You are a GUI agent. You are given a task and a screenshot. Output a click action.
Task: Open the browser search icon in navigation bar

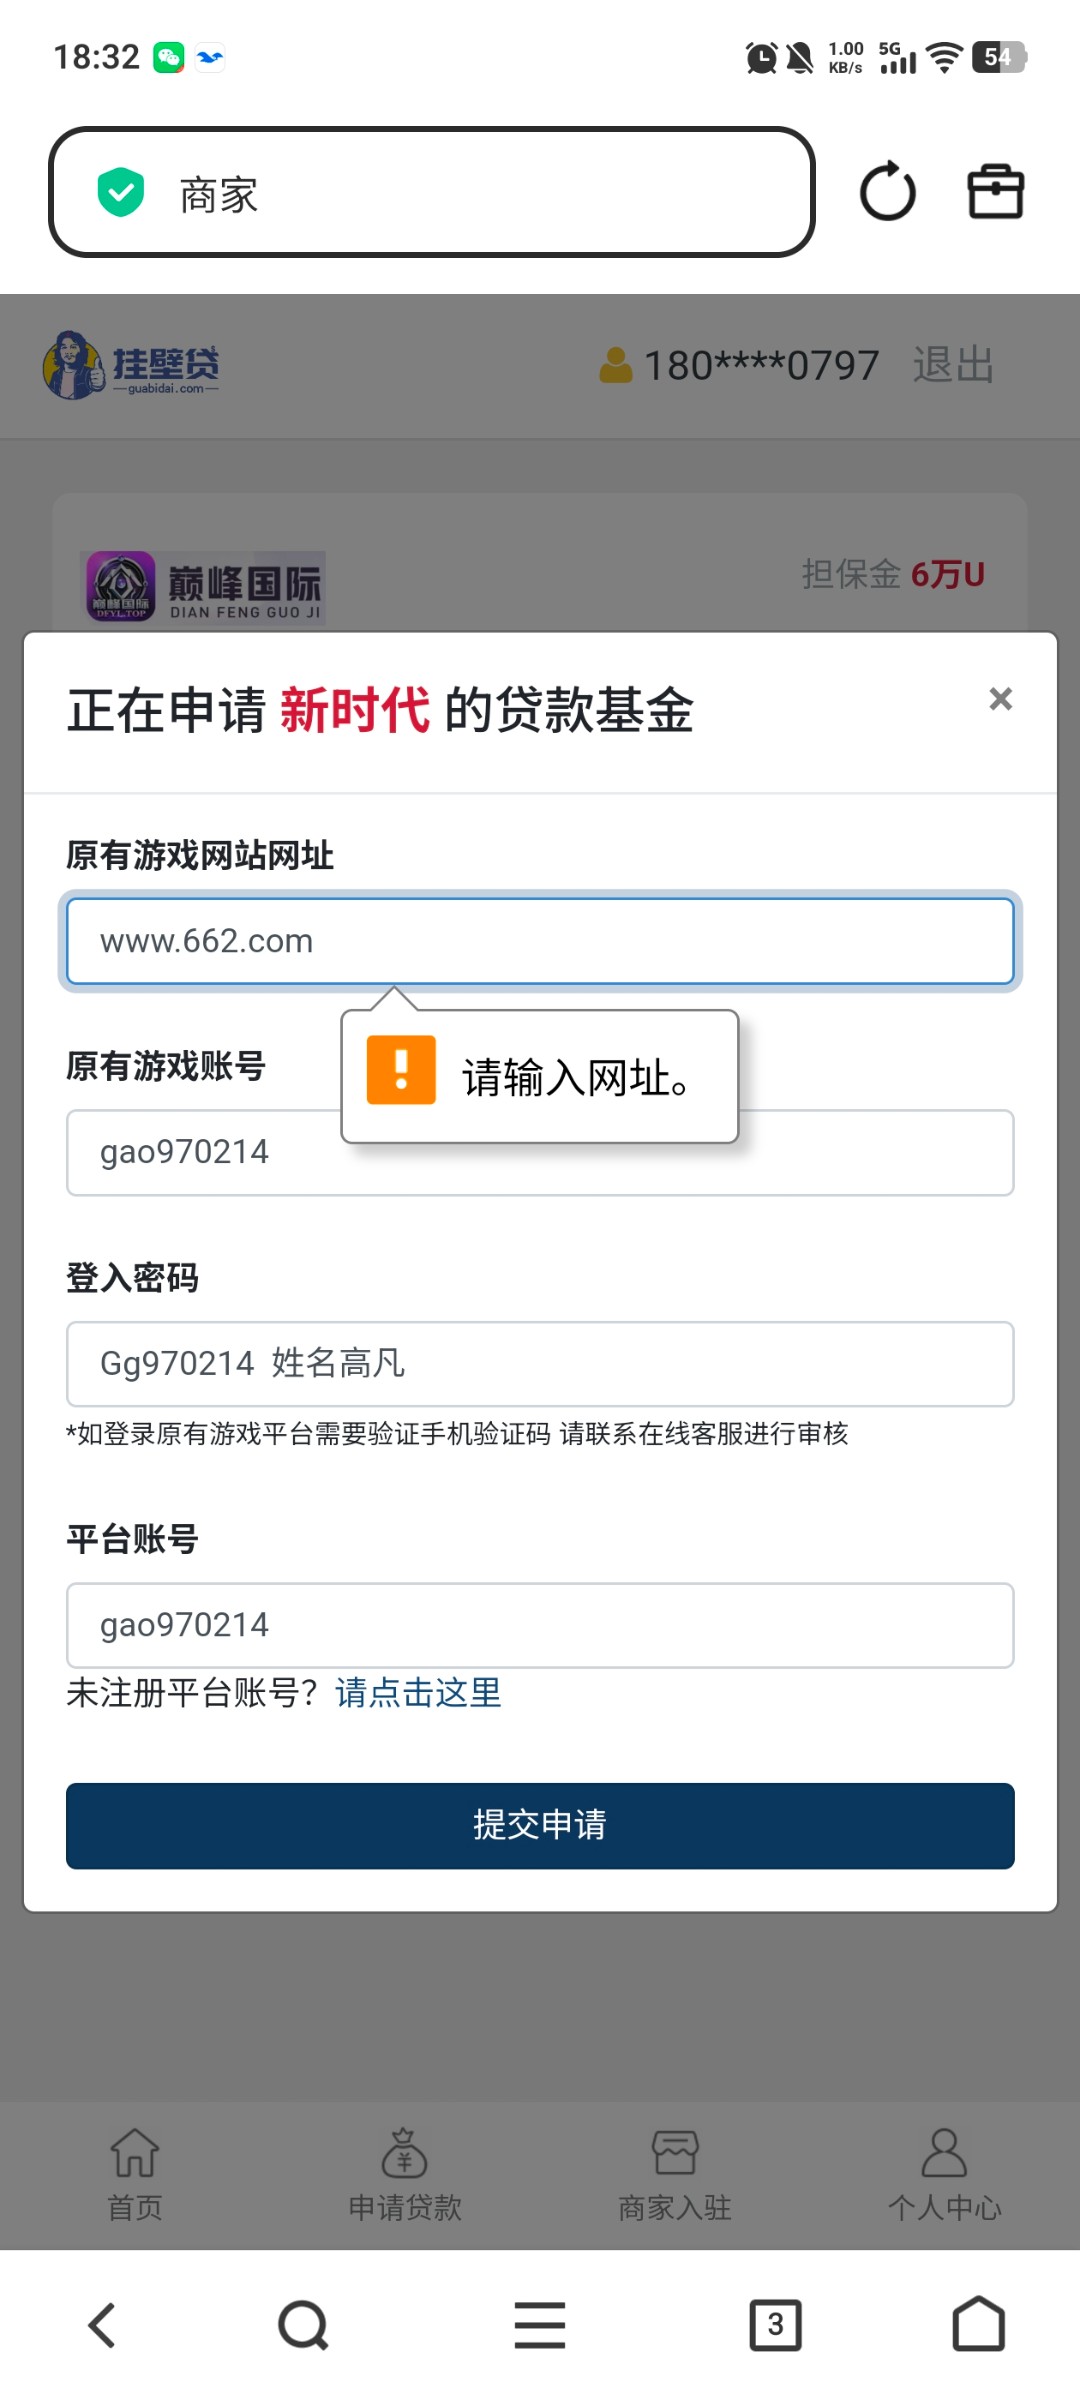coord(302,2323)
